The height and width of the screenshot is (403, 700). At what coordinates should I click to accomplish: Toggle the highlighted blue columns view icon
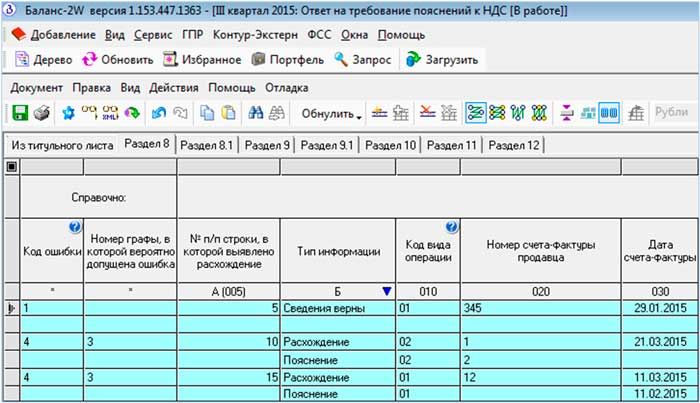(609, 113)
